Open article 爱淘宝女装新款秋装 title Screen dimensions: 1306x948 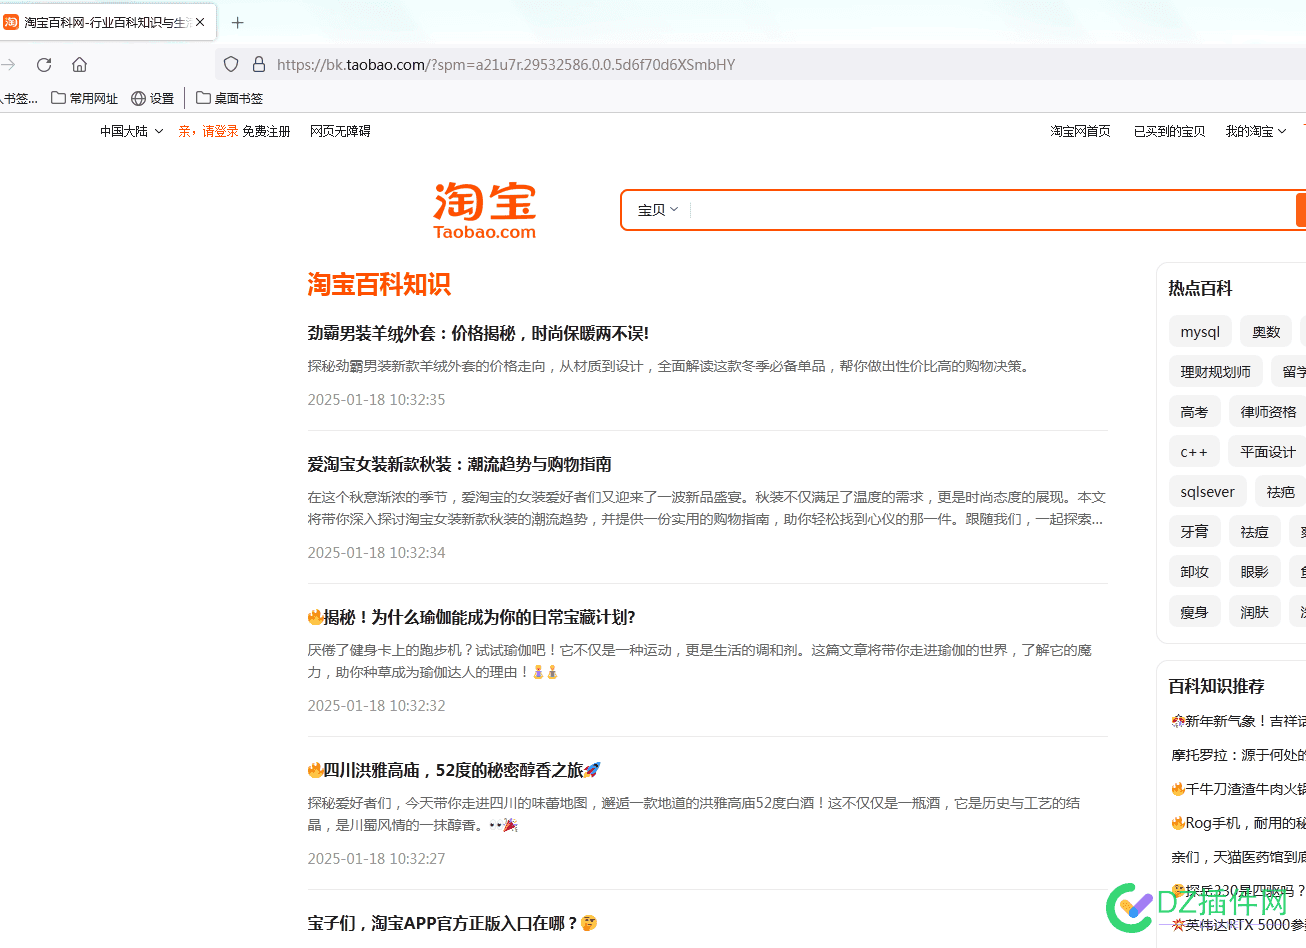point(459,464)
